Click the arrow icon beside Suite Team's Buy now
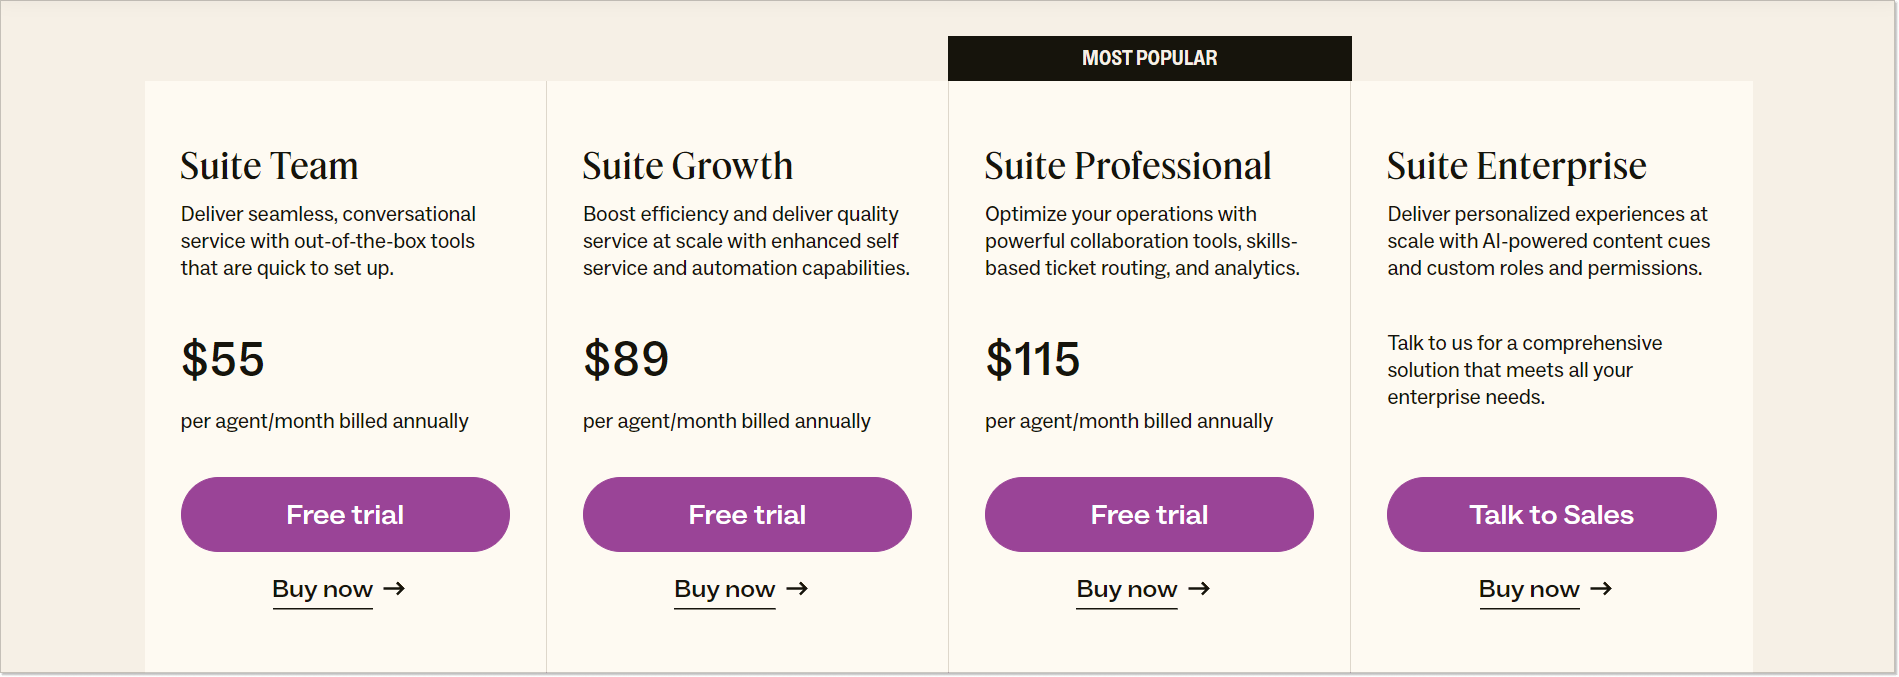This screenshot has height=677, width=1899. pos(395,589)
